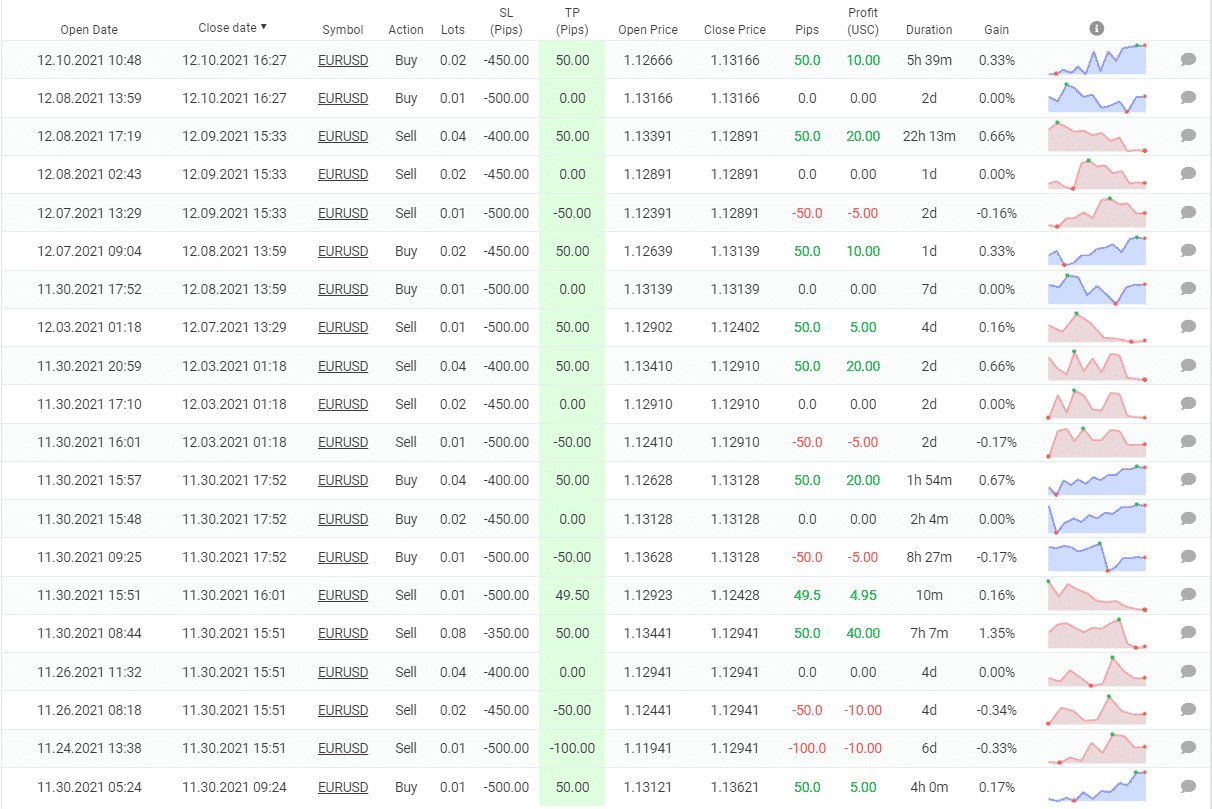Sort by Gain column header
The image size is (1212, 809).
pyautogui.click(x=997, y=30)
